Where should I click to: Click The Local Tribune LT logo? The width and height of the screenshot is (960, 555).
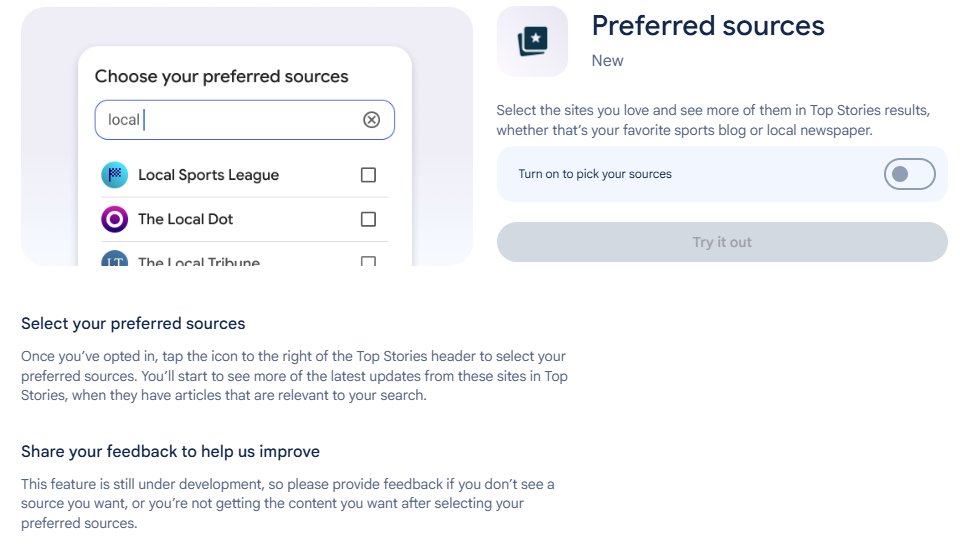tap(114, 259)
